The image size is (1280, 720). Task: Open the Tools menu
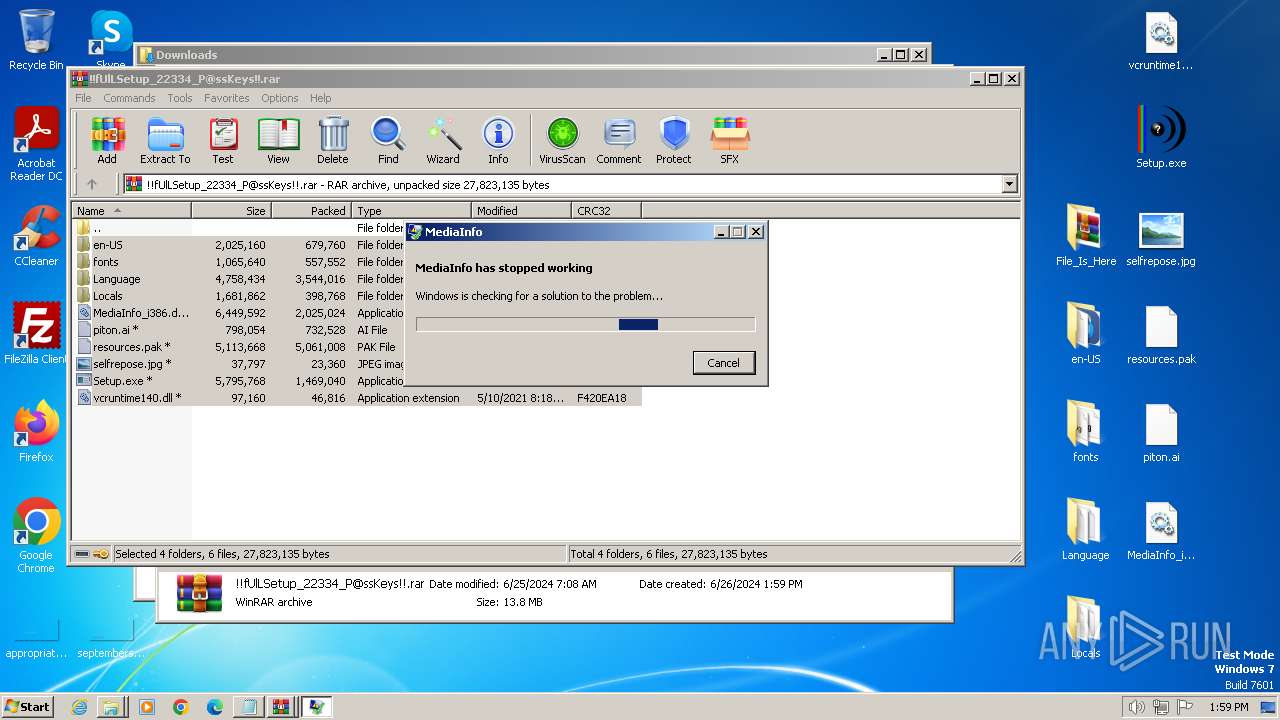tap(180, 98)
